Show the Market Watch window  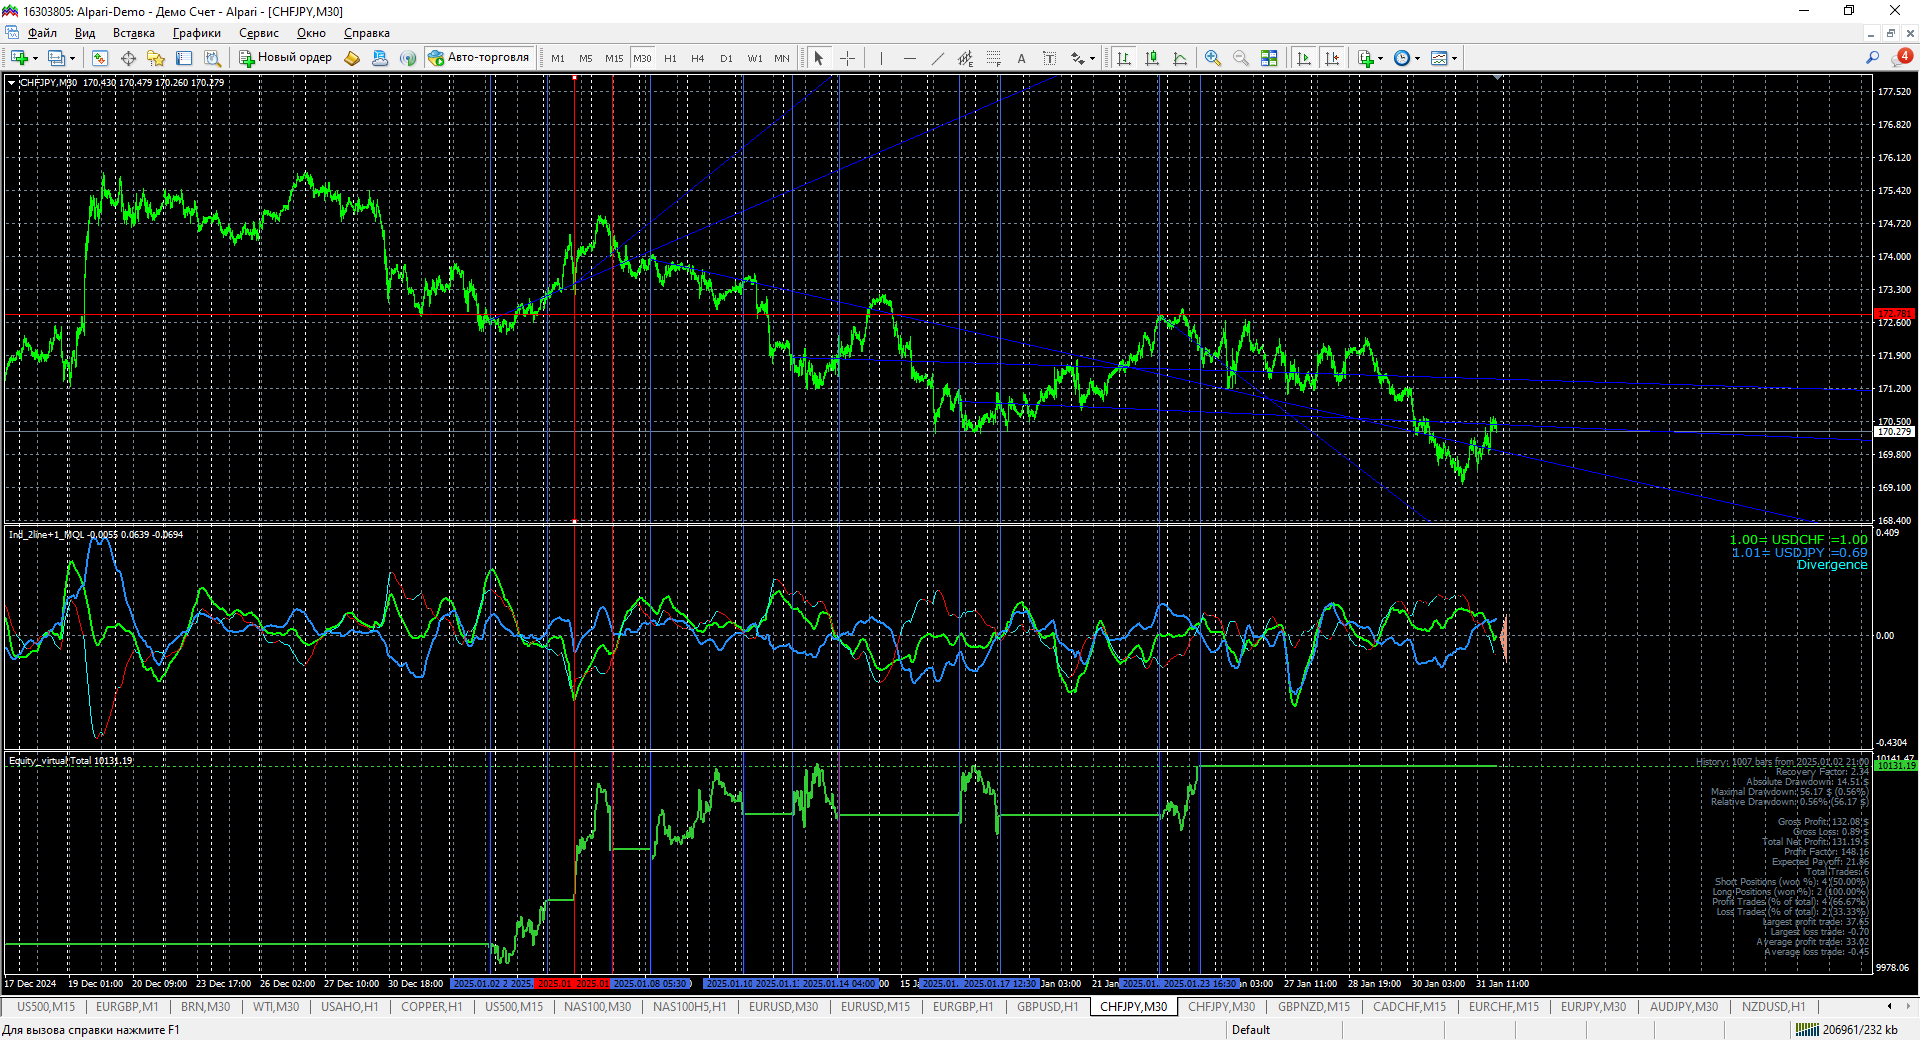point(100,58)
